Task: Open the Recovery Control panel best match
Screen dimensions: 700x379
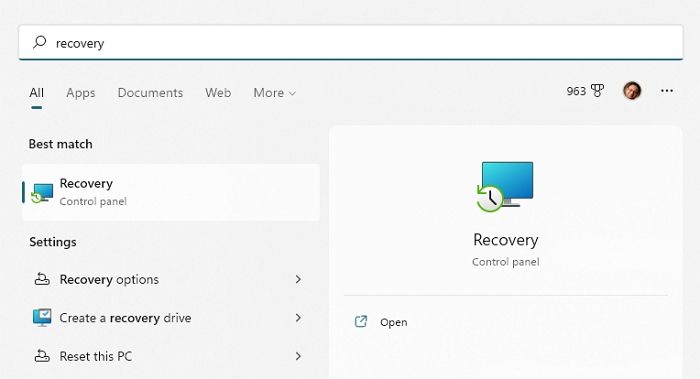Action: (x=171, y=192)
